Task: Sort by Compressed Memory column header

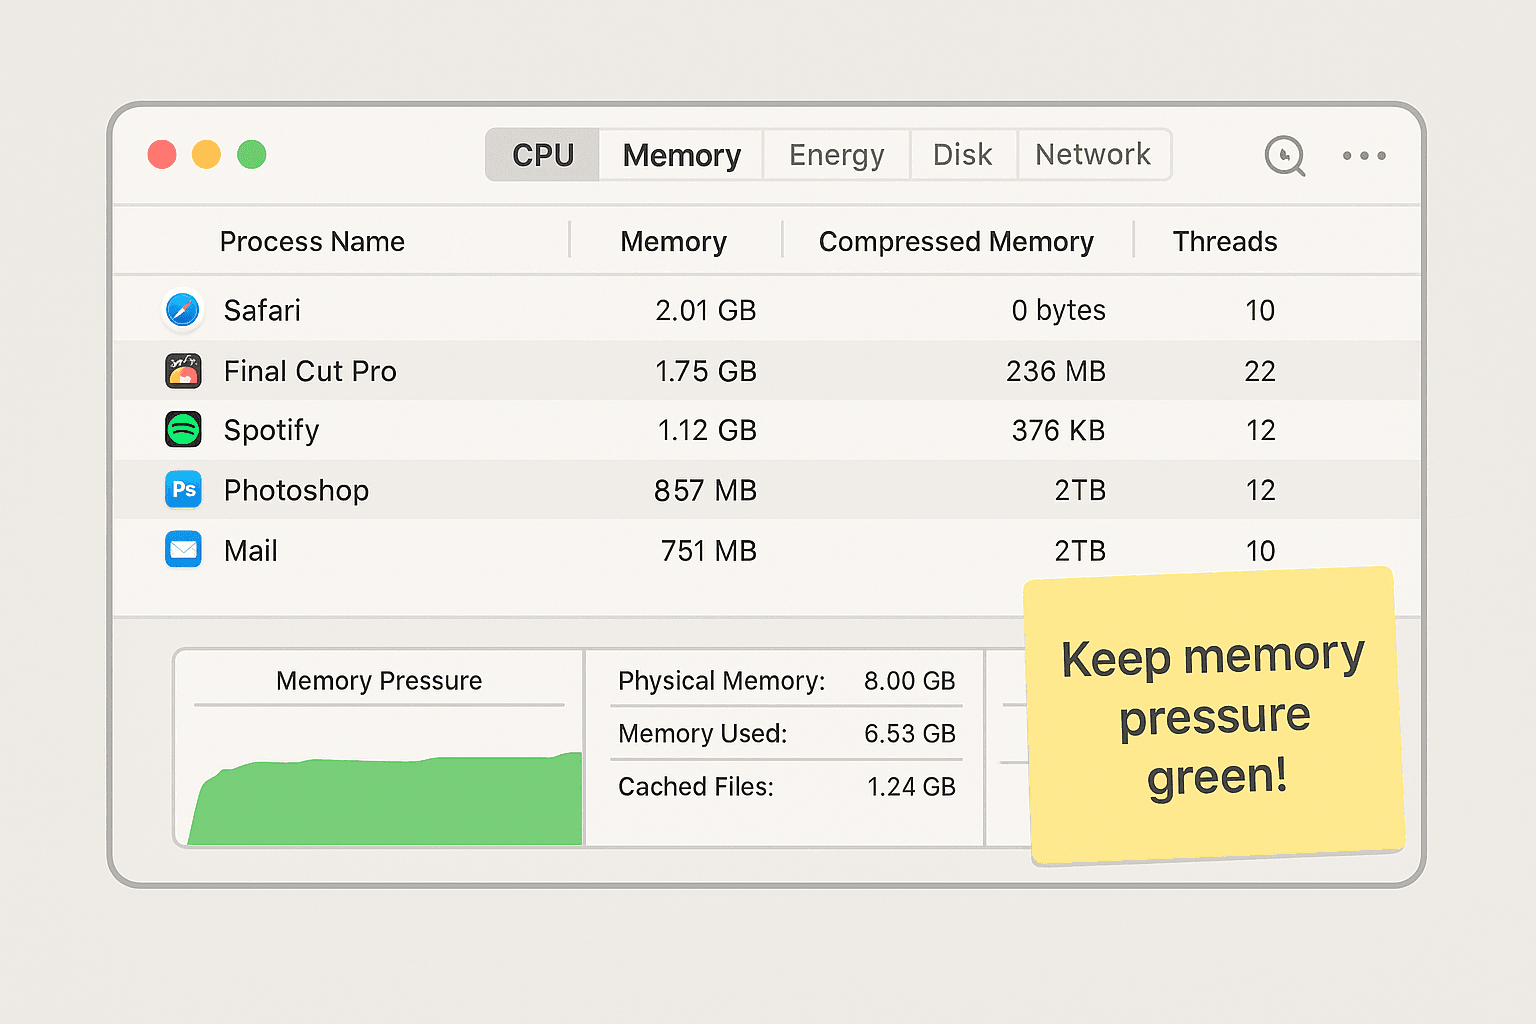Action: tap(956, 242)
